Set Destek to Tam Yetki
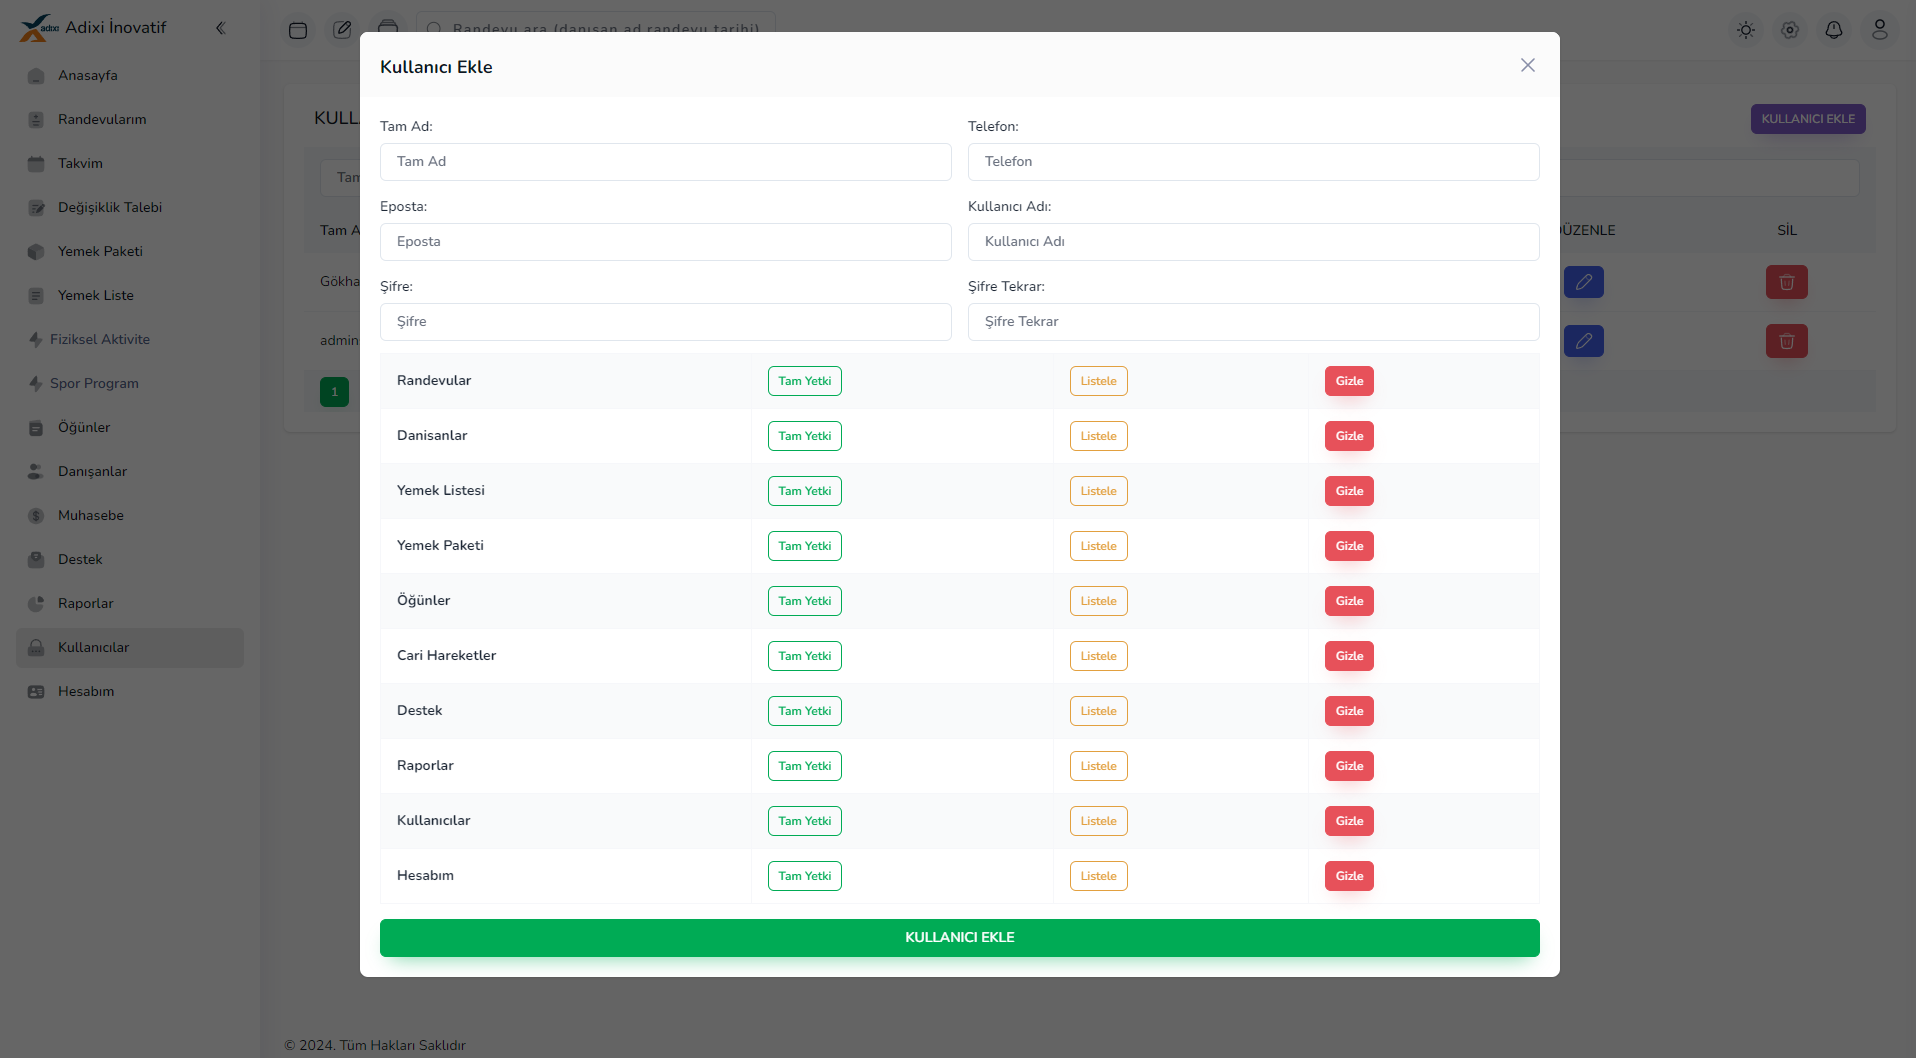The height and width of the screenshot is (1058, 1916). tap(805, 711)
